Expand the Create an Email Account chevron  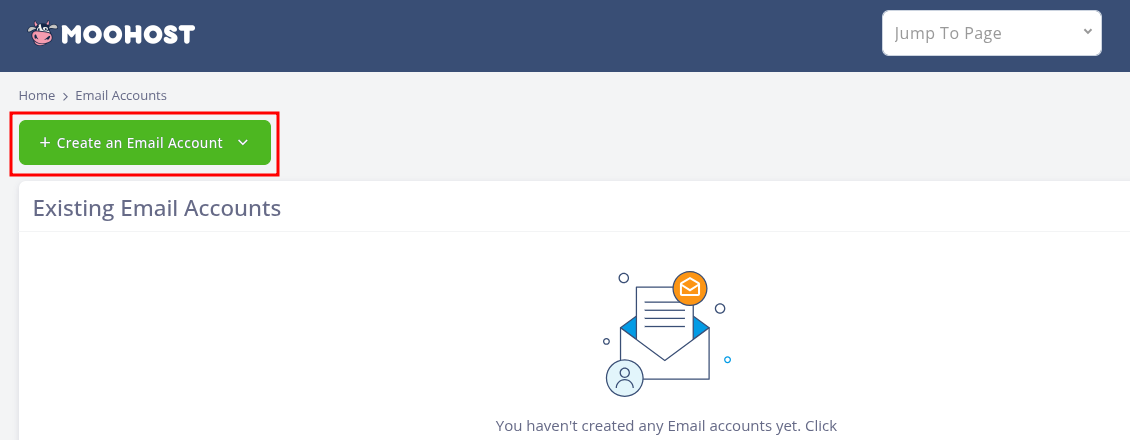point(243,143)
